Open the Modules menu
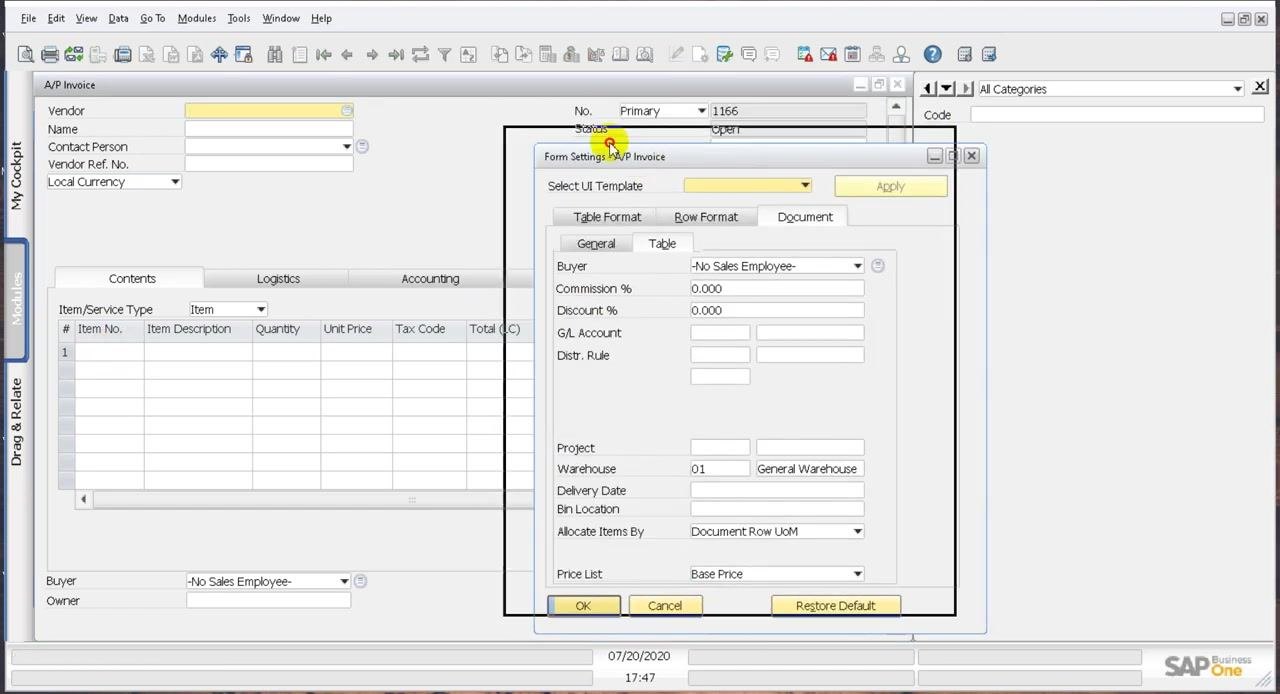Screen dimensions: 1280x694 point(196,18)
